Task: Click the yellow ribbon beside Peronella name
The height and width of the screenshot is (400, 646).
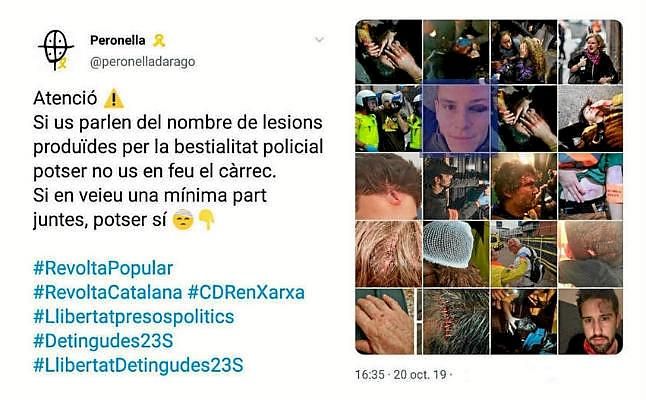Action: tap(159, 40)
